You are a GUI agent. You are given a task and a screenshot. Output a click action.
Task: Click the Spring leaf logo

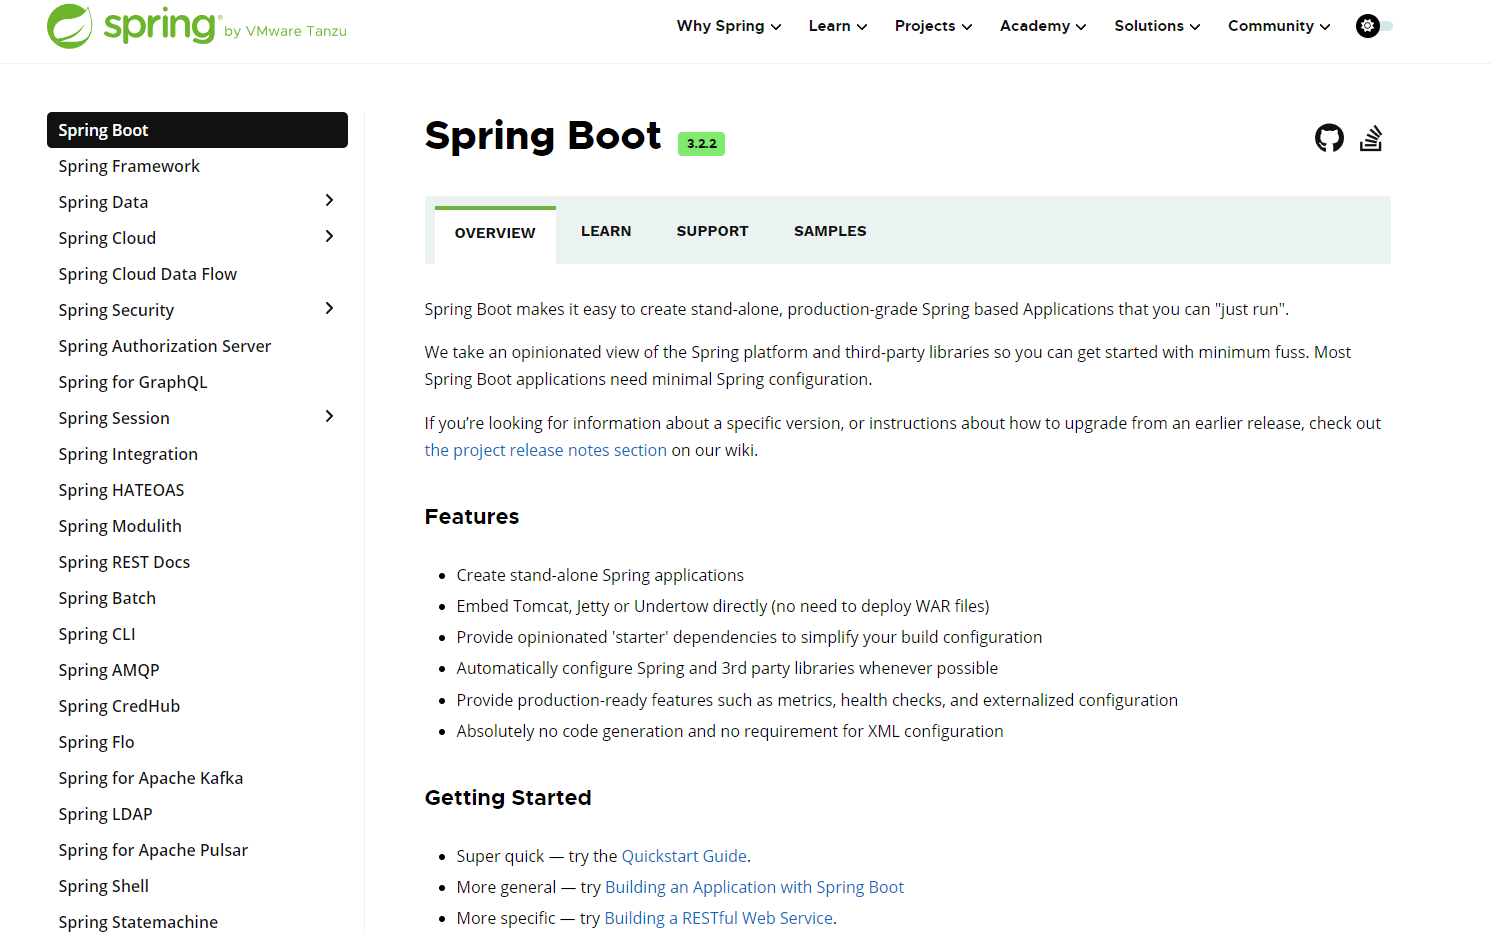pos(70,26)
